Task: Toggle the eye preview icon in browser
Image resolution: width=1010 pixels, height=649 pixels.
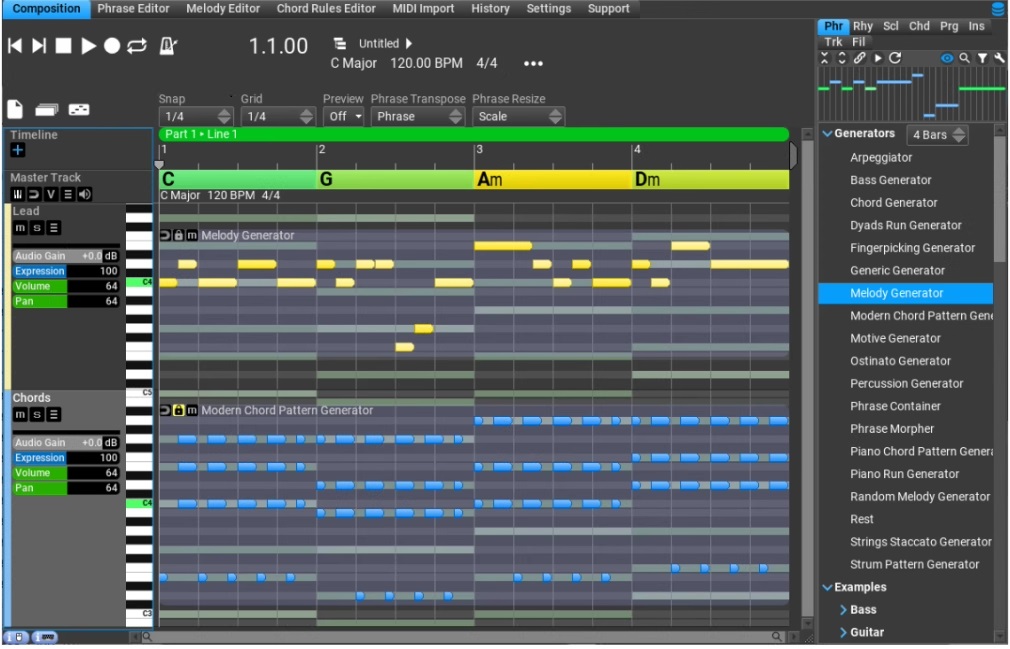Action: pos(947,59)
